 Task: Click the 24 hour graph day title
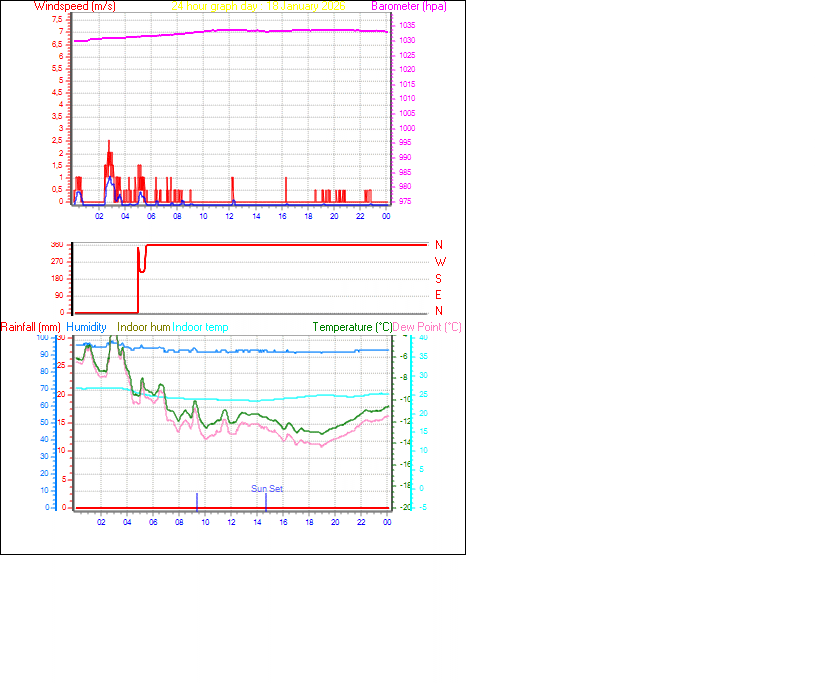(x=259, y=6)
